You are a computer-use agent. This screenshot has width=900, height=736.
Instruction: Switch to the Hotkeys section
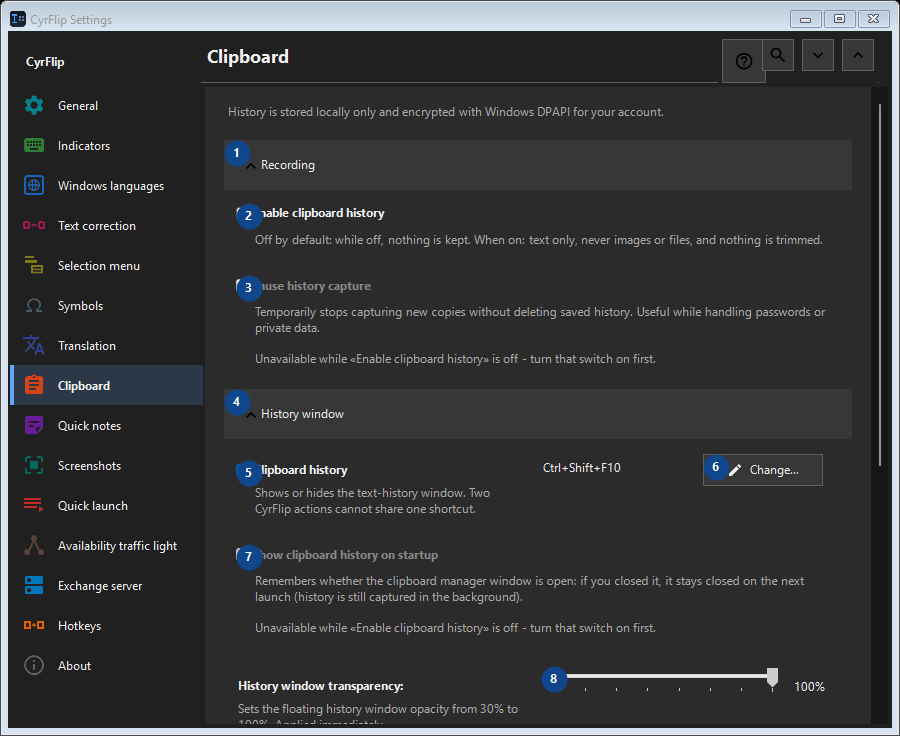click(107, 626)
